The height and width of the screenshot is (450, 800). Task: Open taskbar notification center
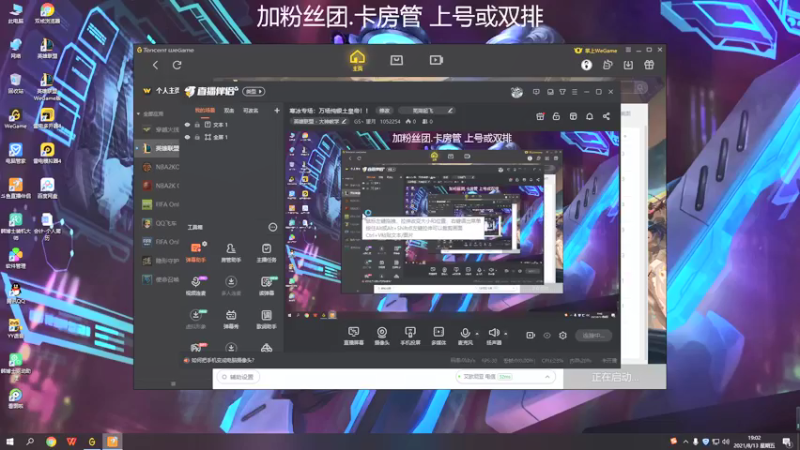788,441
